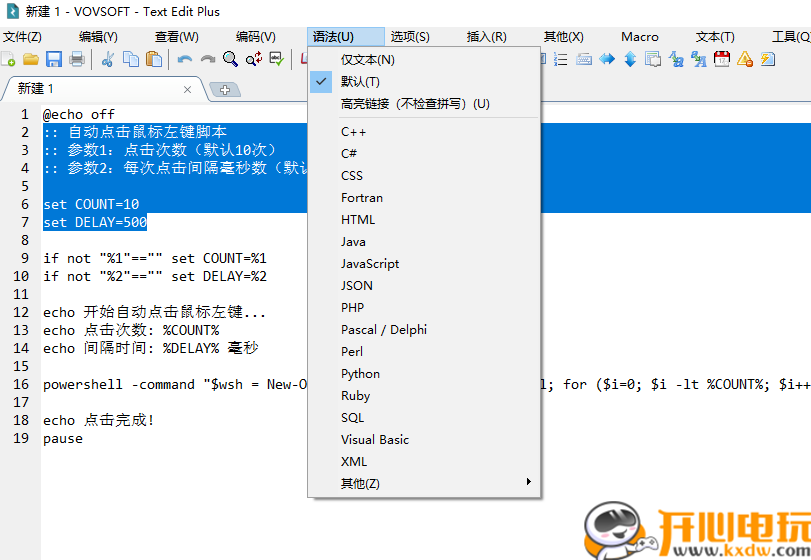Add a new tab with the plus button

click(224, 89)
